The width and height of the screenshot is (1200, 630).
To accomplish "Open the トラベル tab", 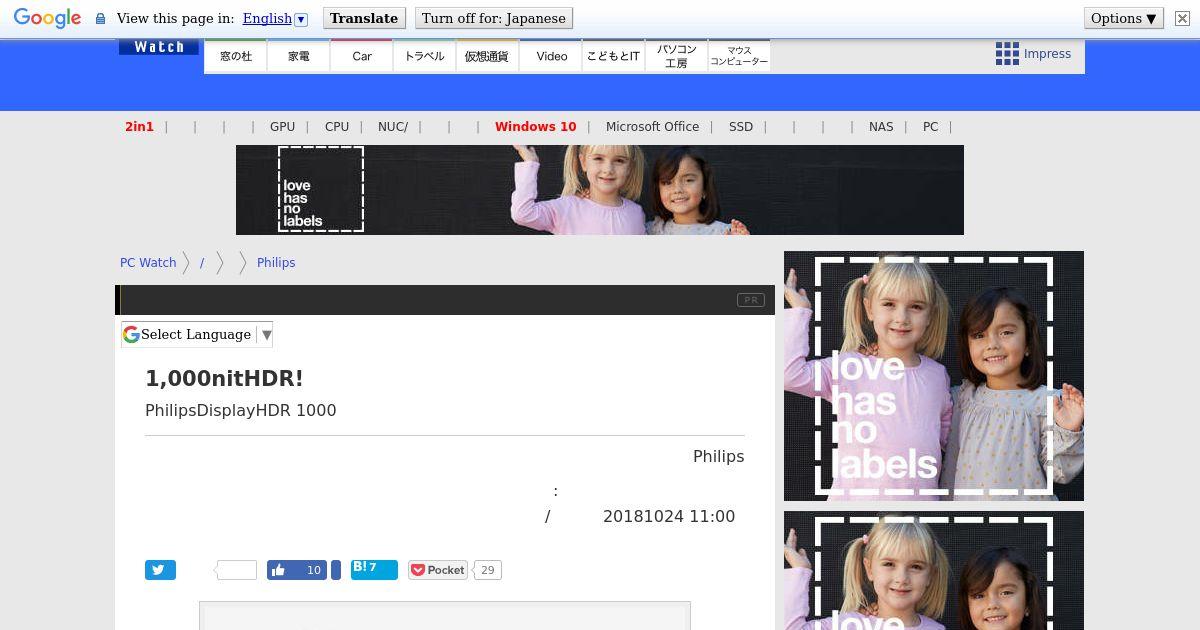I will (425, 56).
